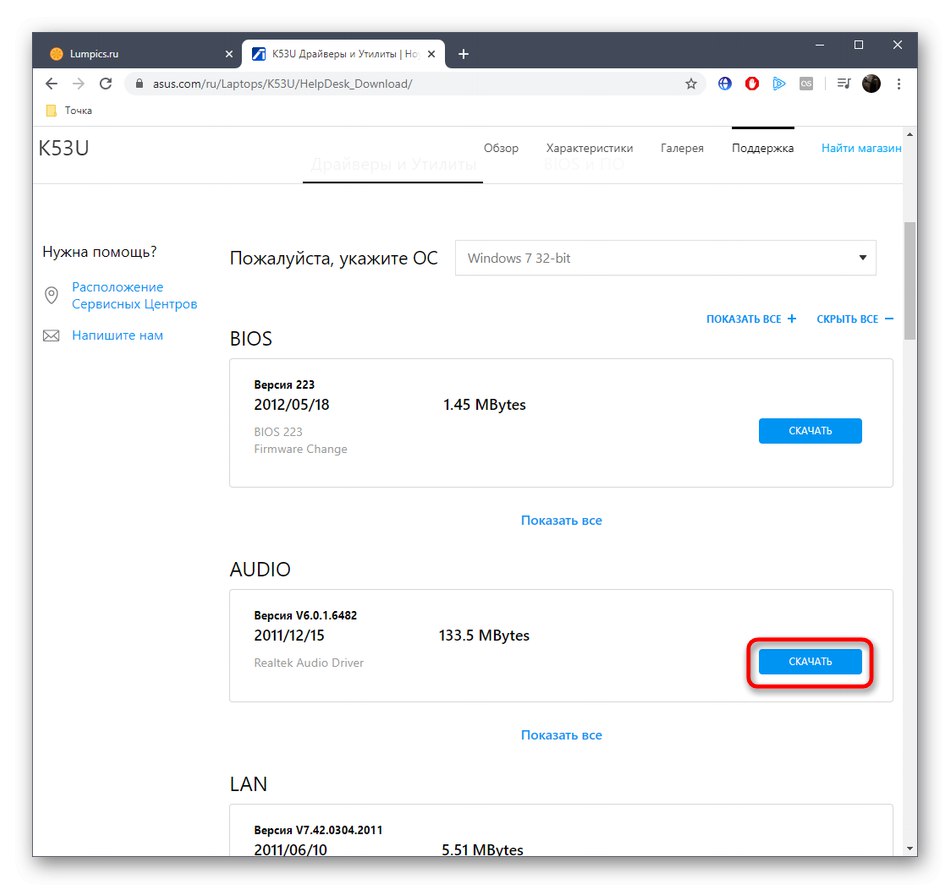950x889 pixels.
Task: Click the Service Center location pin icon
Action: (51, 295)
